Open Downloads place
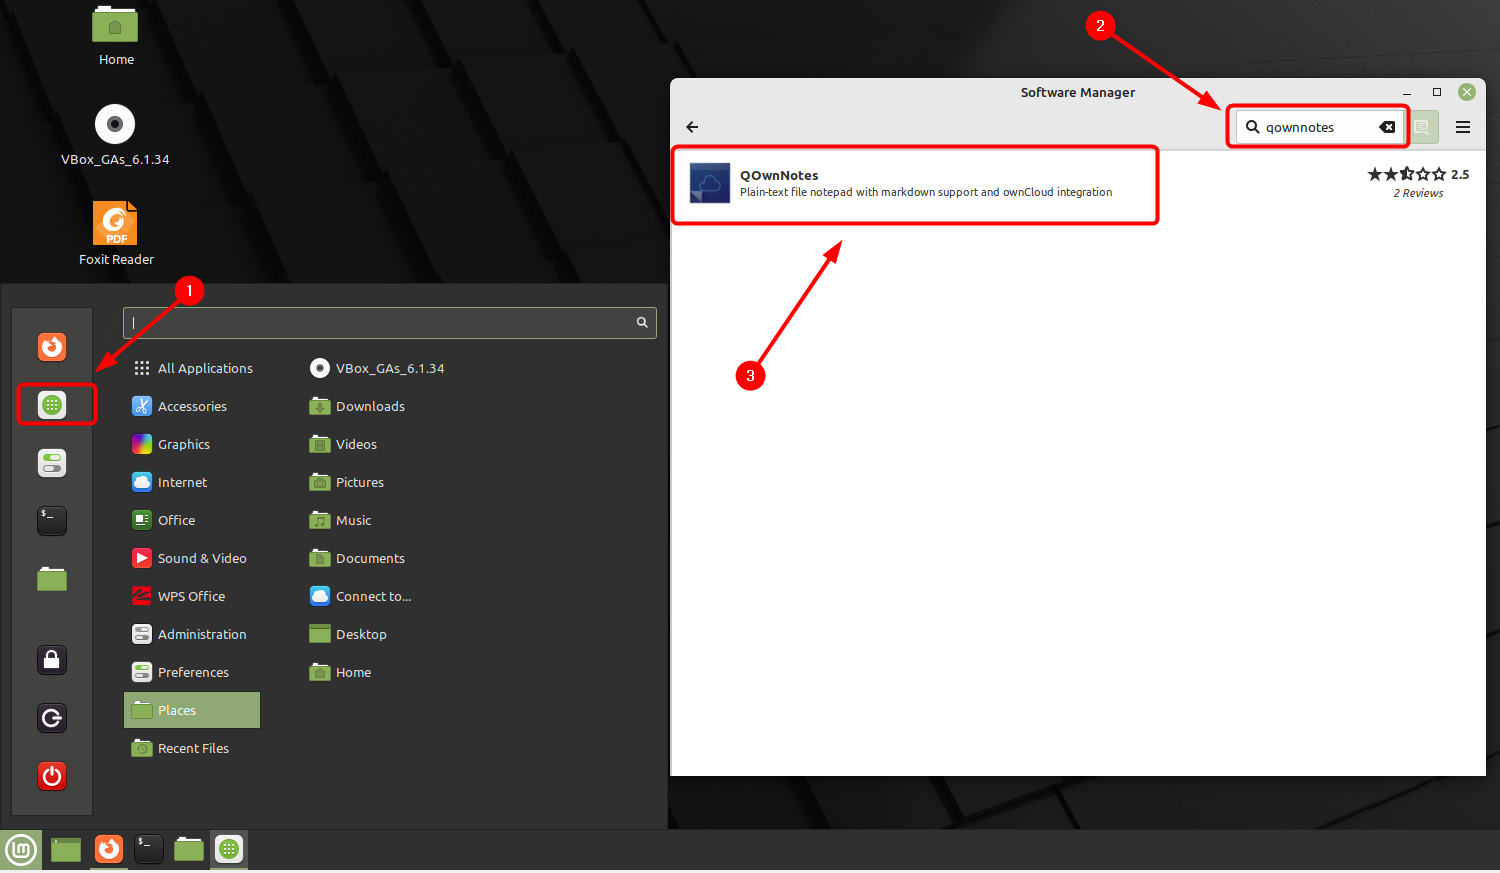The height and width of the screenshot is (873, 1500). coord(358,406)
